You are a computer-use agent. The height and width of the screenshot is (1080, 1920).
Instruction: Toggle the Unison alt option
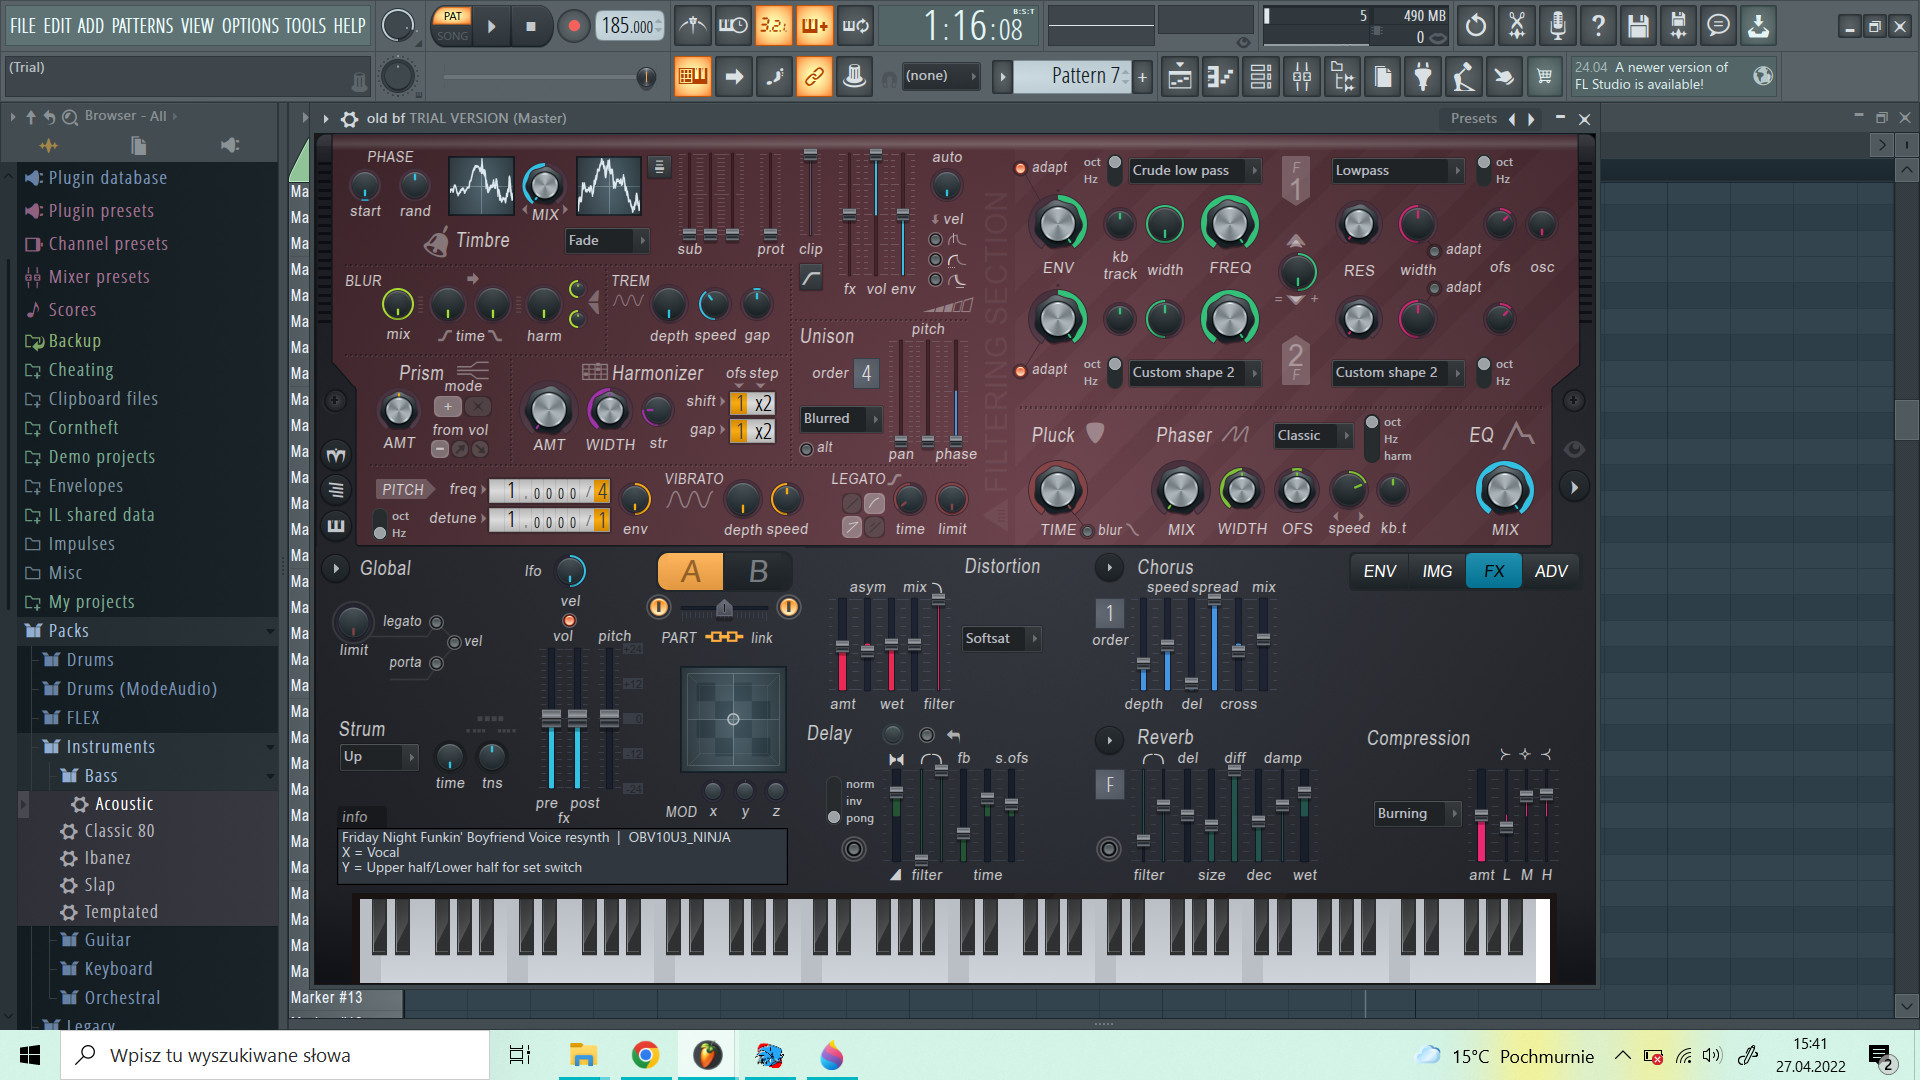pos(806,449)
